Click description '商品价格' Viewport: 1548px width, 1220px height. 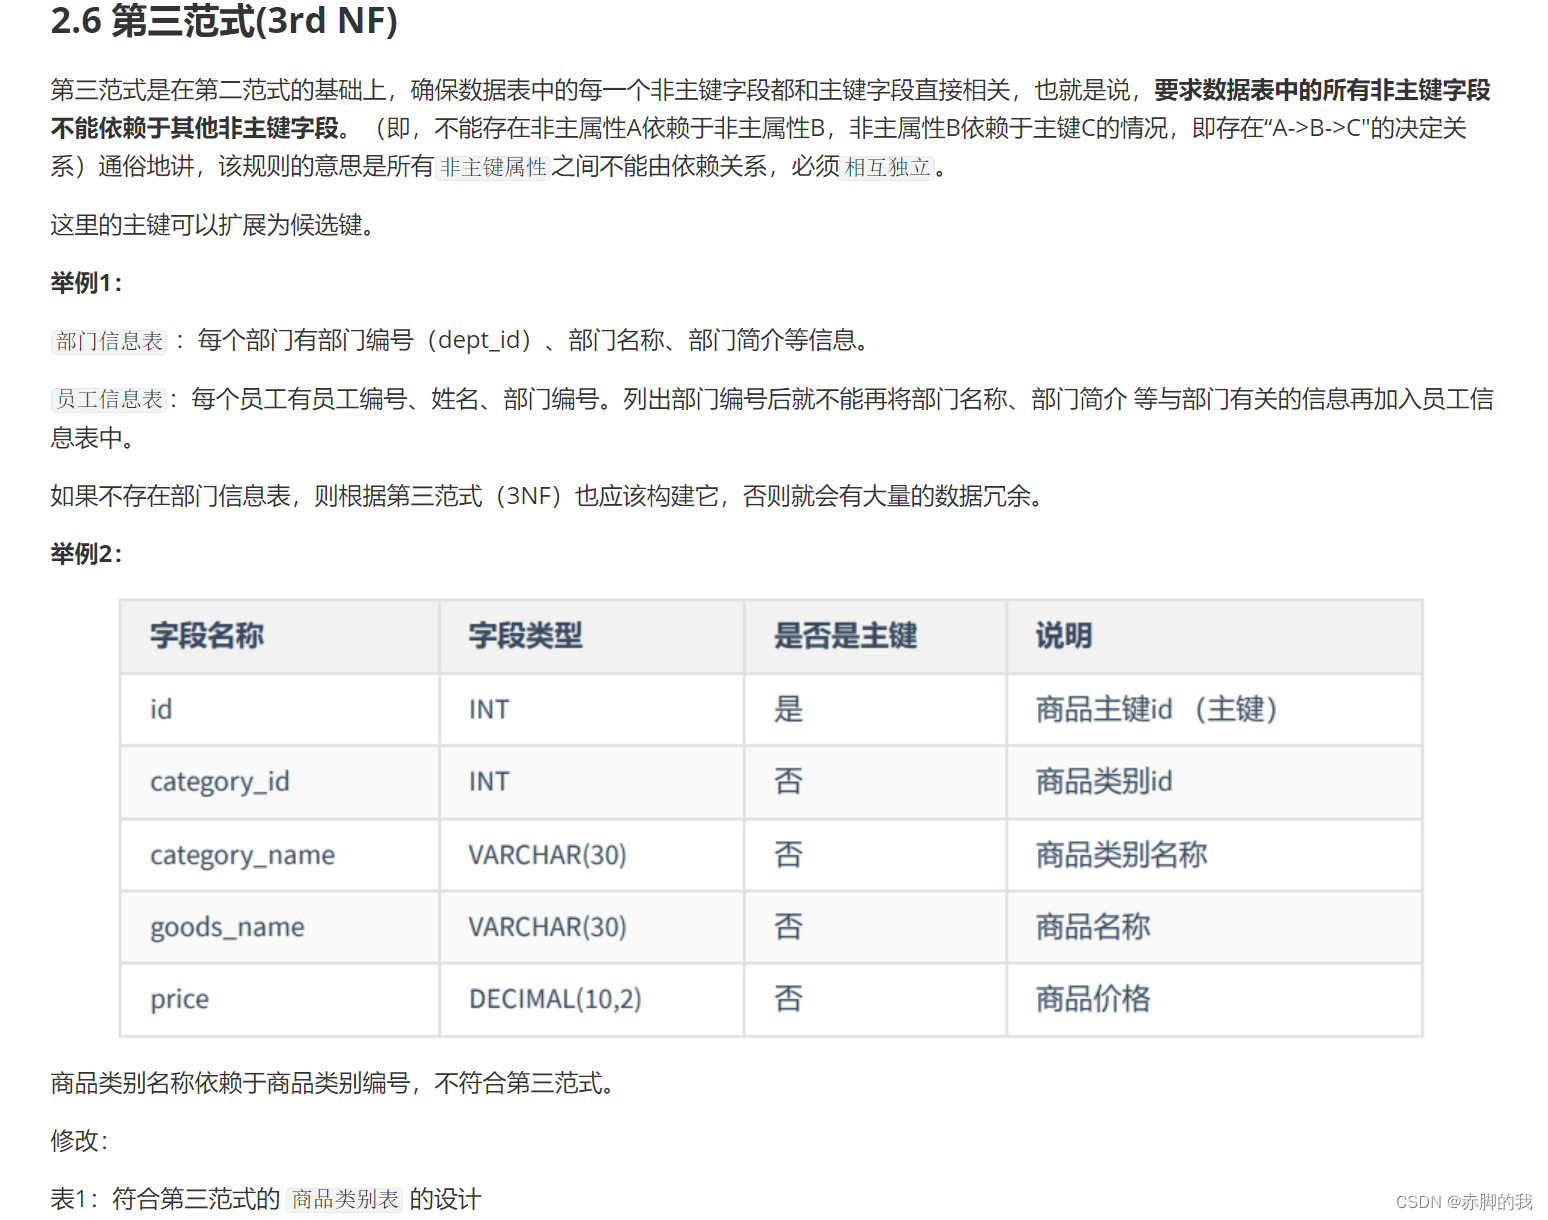click(1093, 998)
